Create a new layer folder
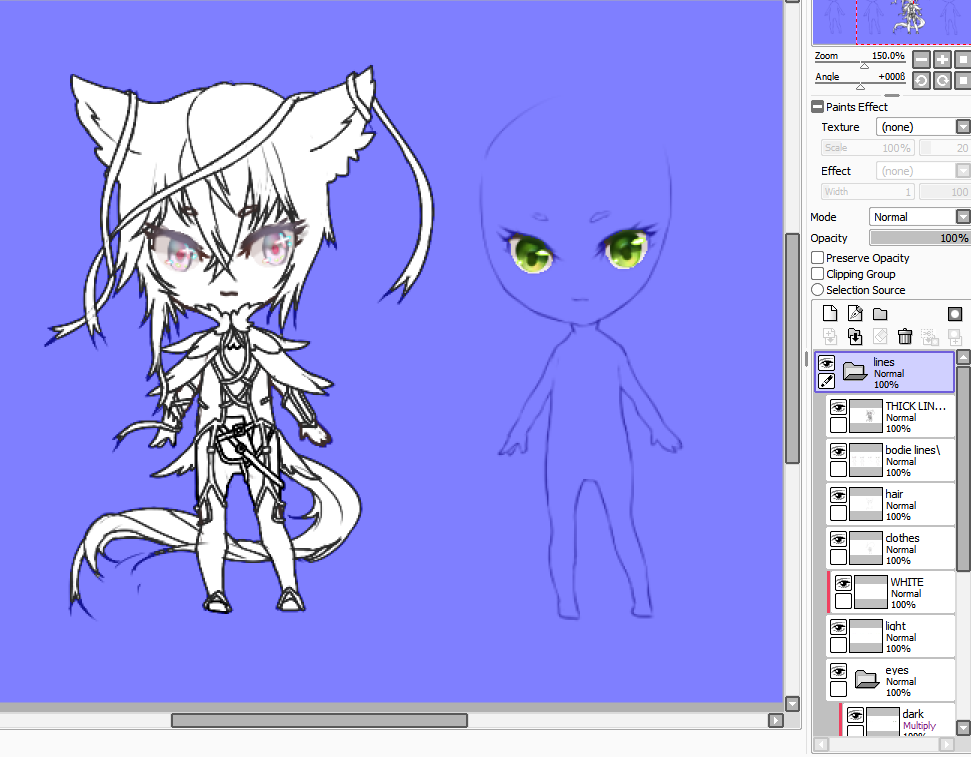This screenshot has width=971, height=757. [x=880, y=313]
